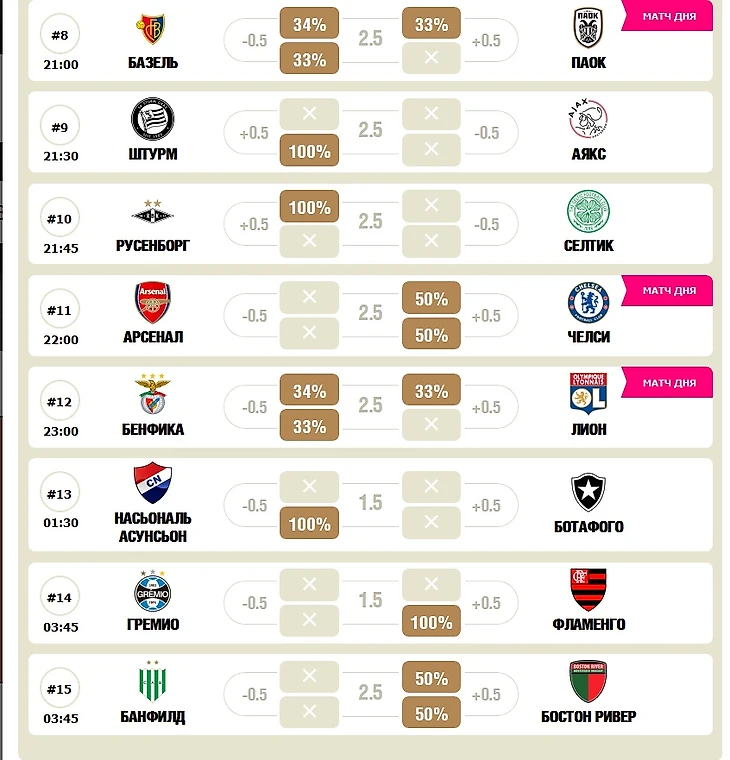Click БОТАФОГО team name
The width and height of the screenshot is (730, 760).
pyautogui.click(x=588, y=526)
